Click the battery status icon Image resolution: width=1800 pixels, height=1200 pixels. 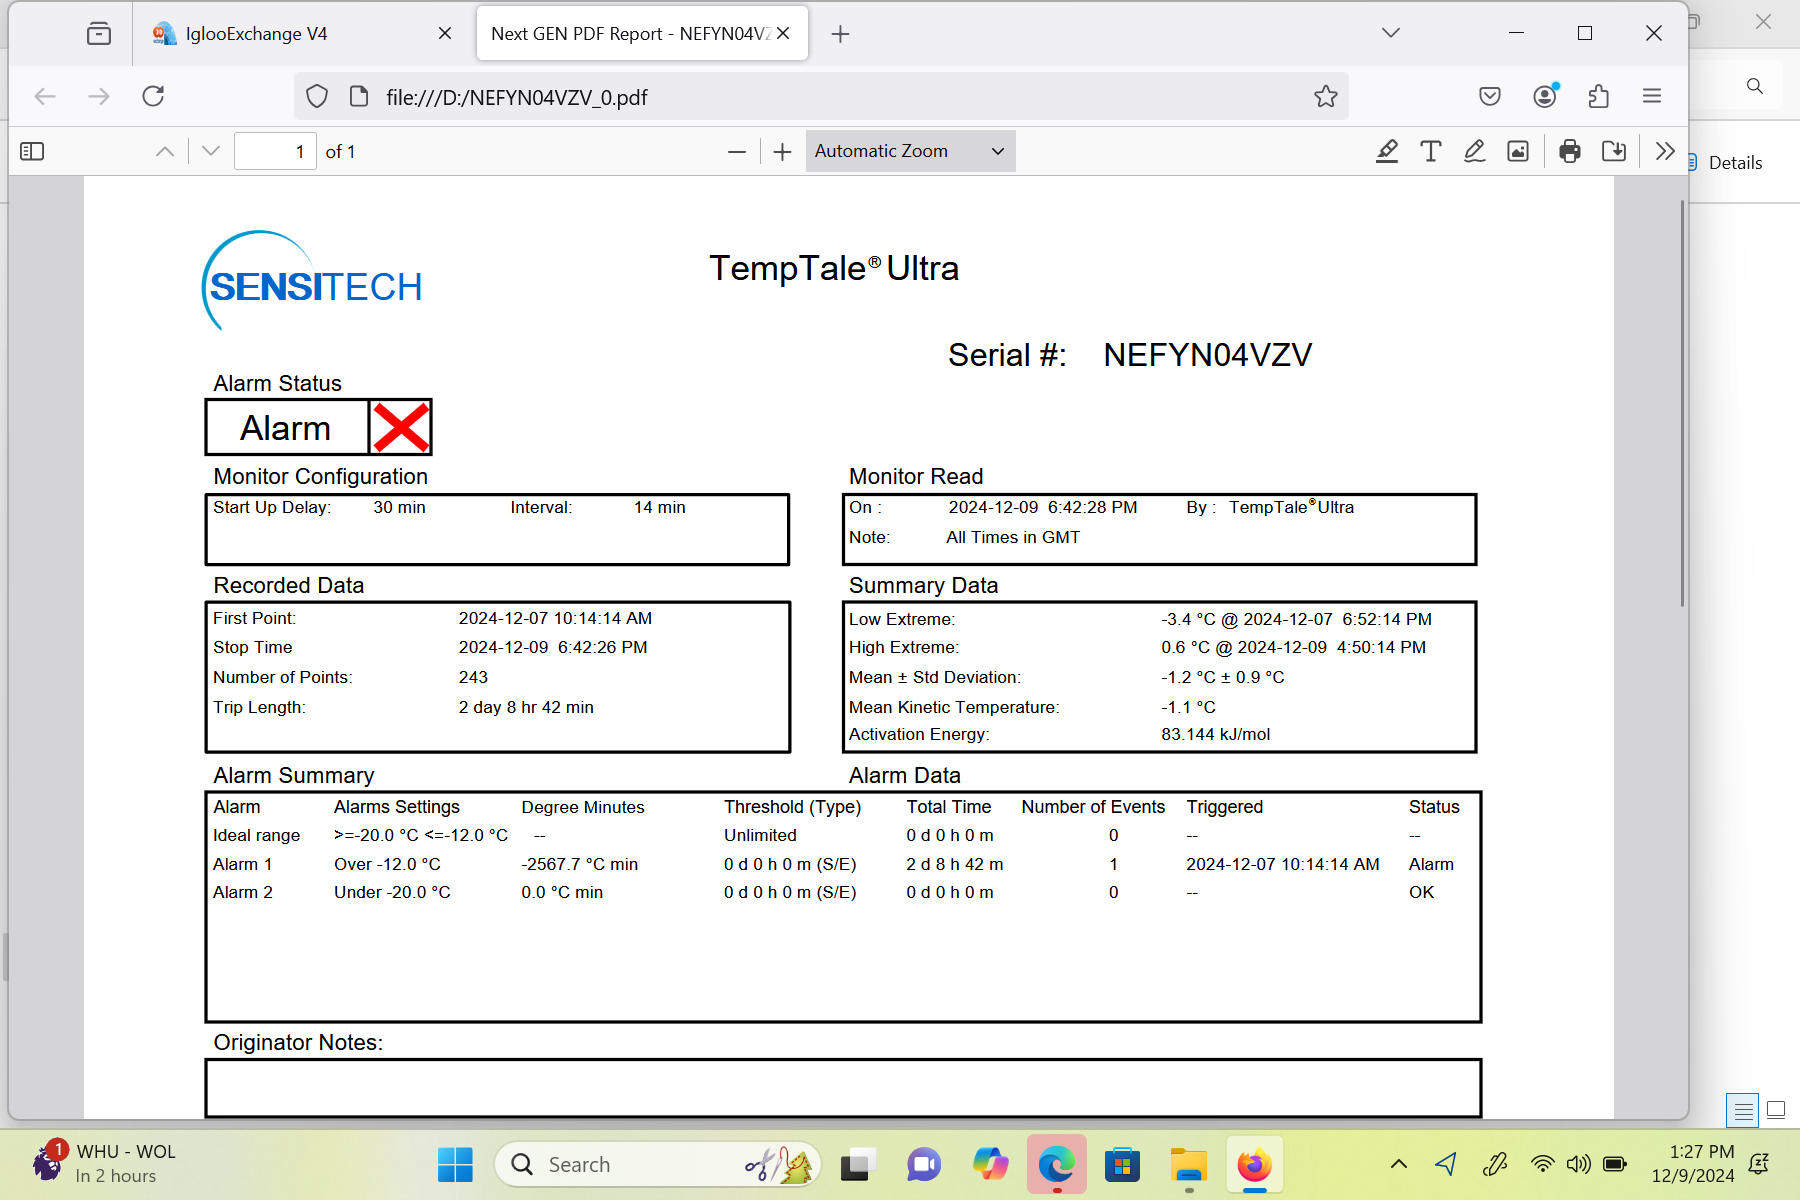(x=1614, y=1164)
